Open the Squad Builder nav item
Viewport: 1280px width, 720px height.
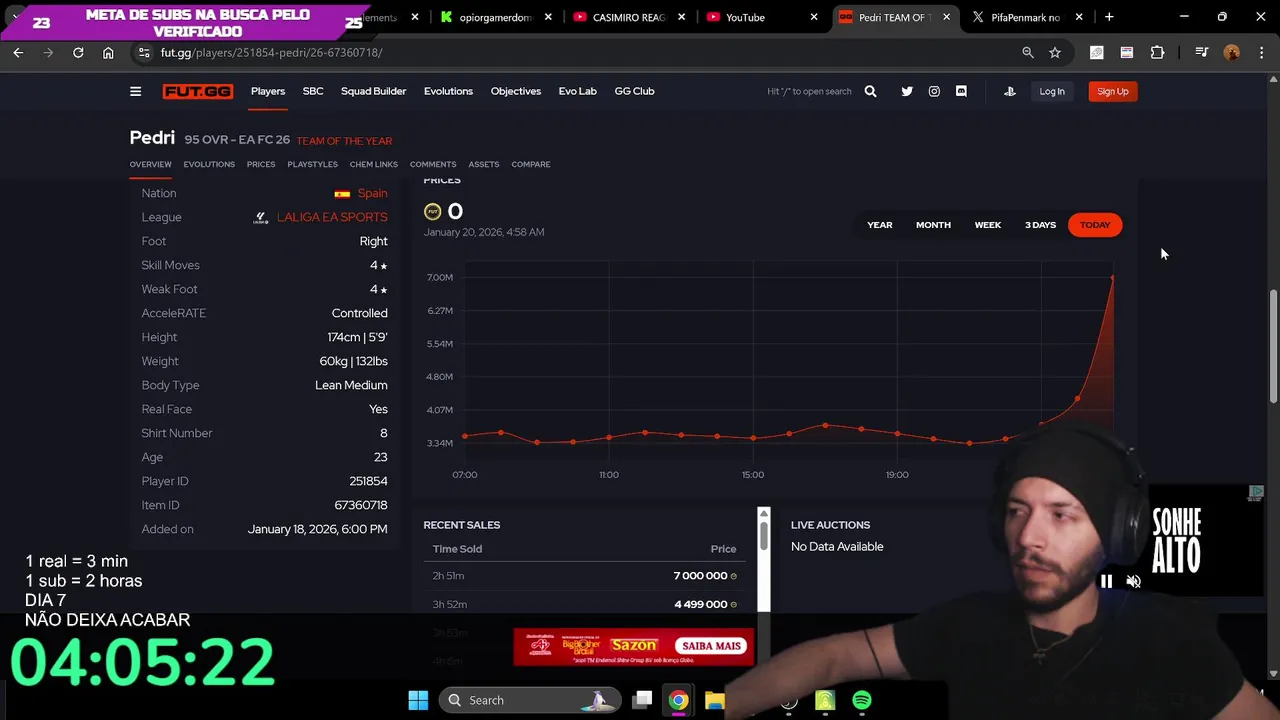click(x=373, y=91)
